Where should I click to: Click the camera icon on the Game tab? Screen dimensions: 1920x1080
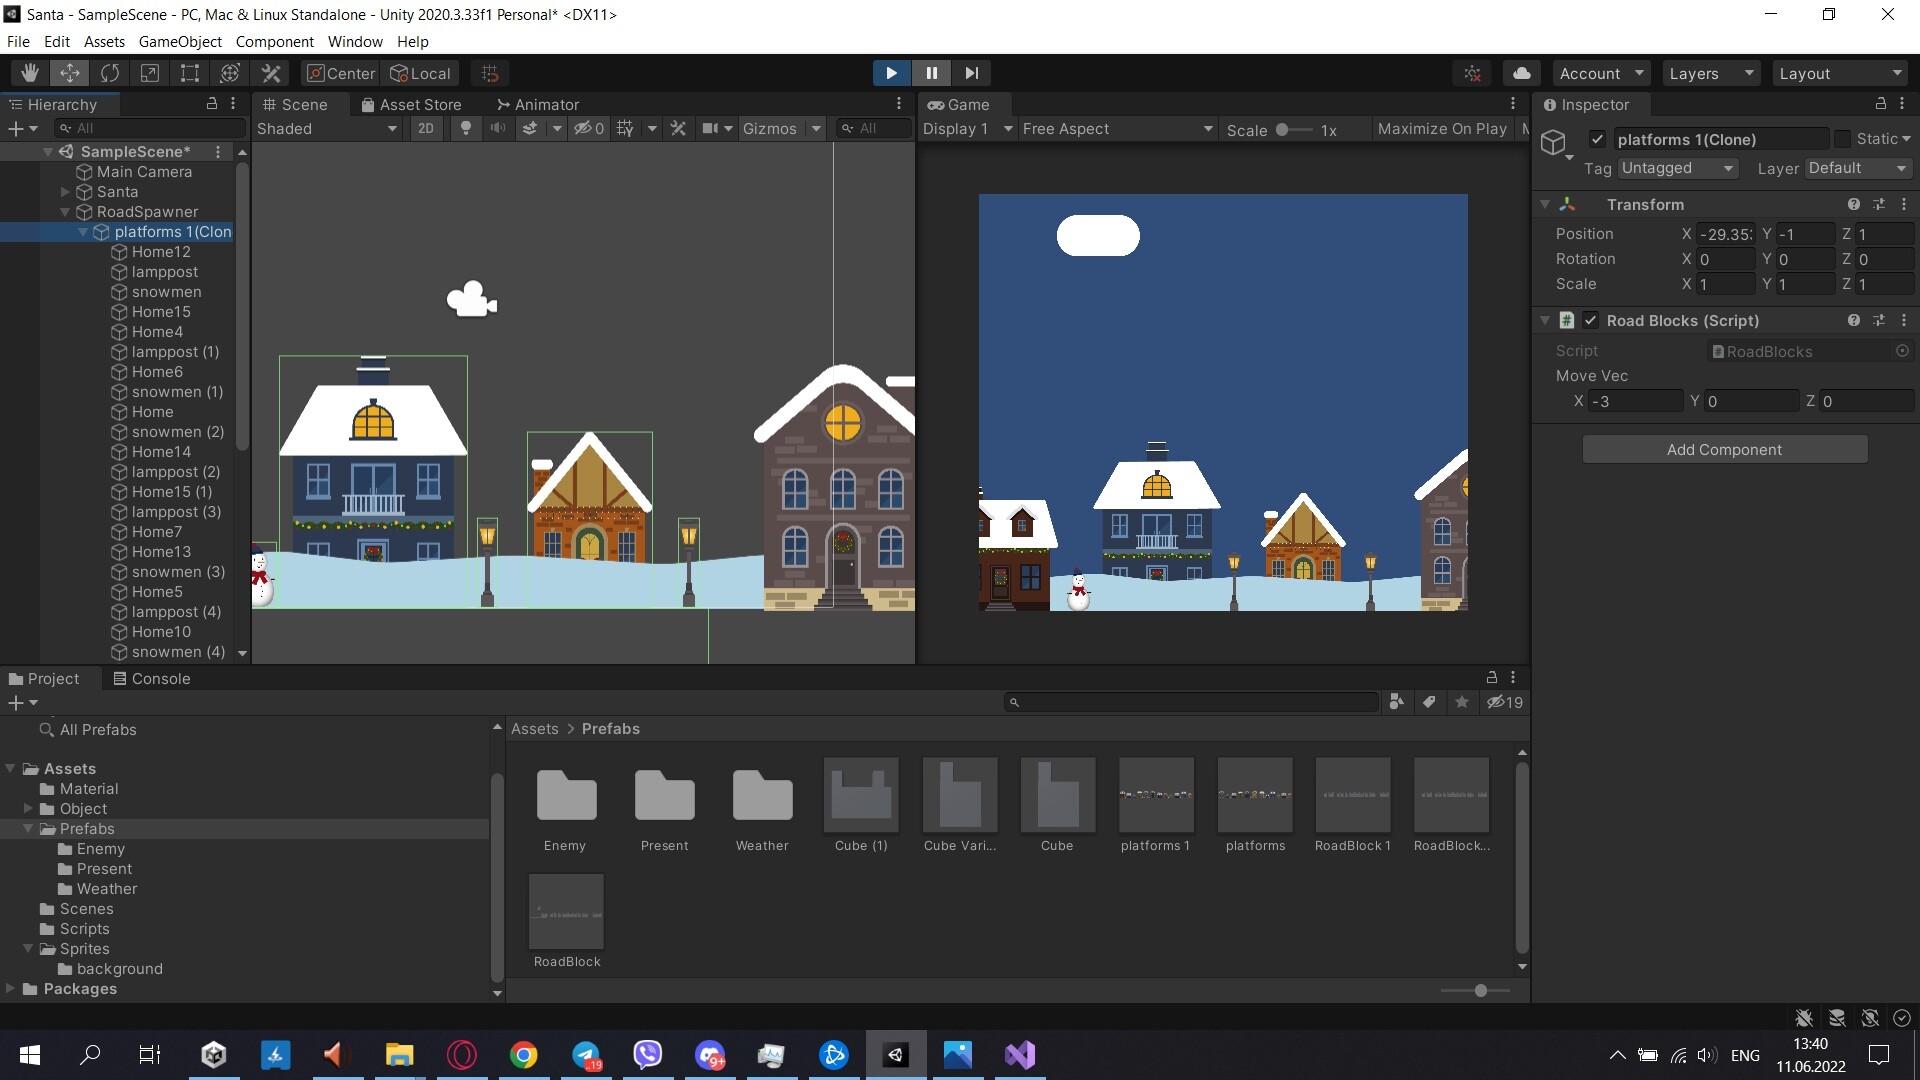[x=936, y=104]
